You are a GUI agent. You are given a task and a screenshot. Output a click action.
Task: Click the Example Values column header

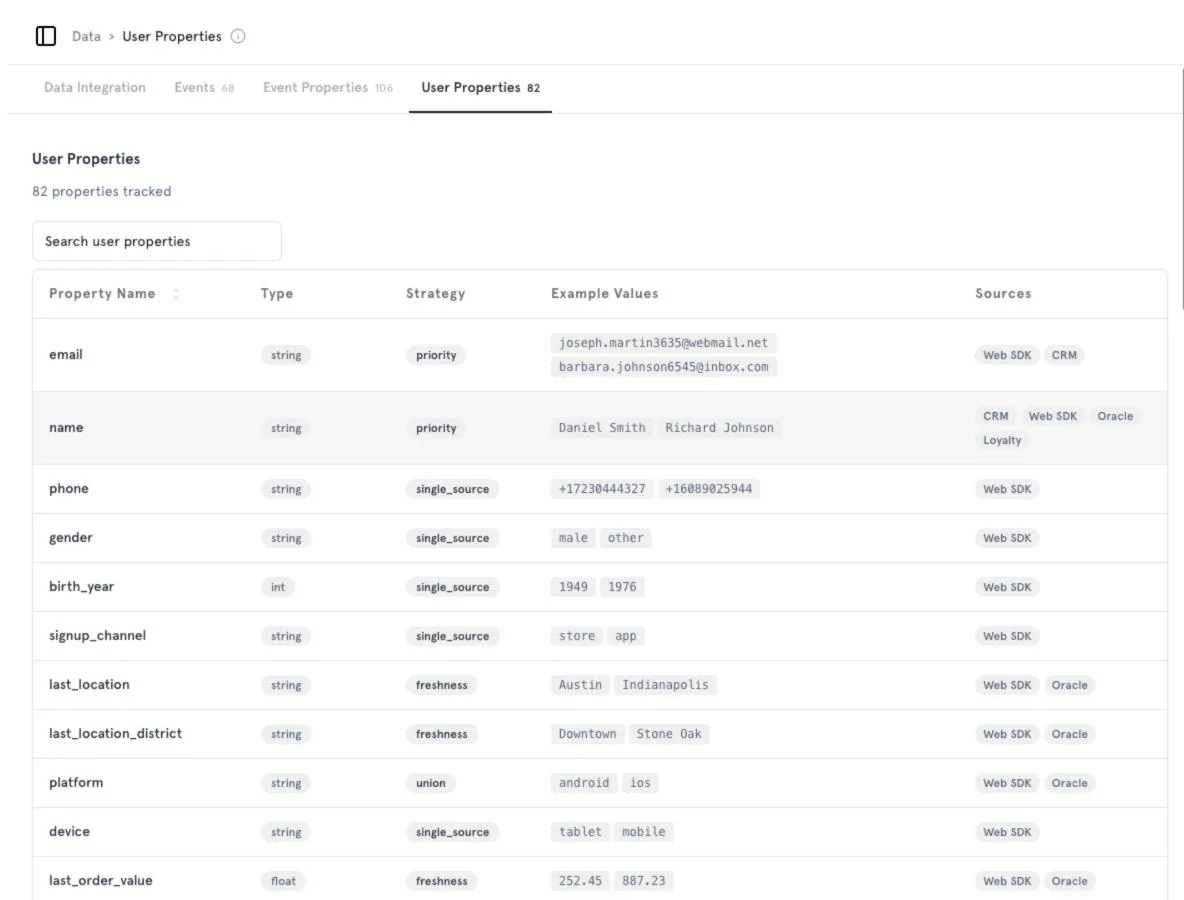point(605,294)
